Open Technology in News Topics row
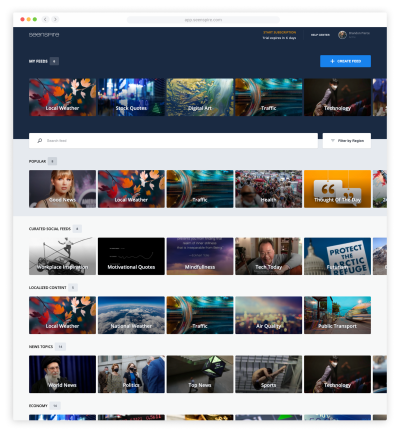The width and height of the screenshot is (400, 432). click(x=337, y=374)
